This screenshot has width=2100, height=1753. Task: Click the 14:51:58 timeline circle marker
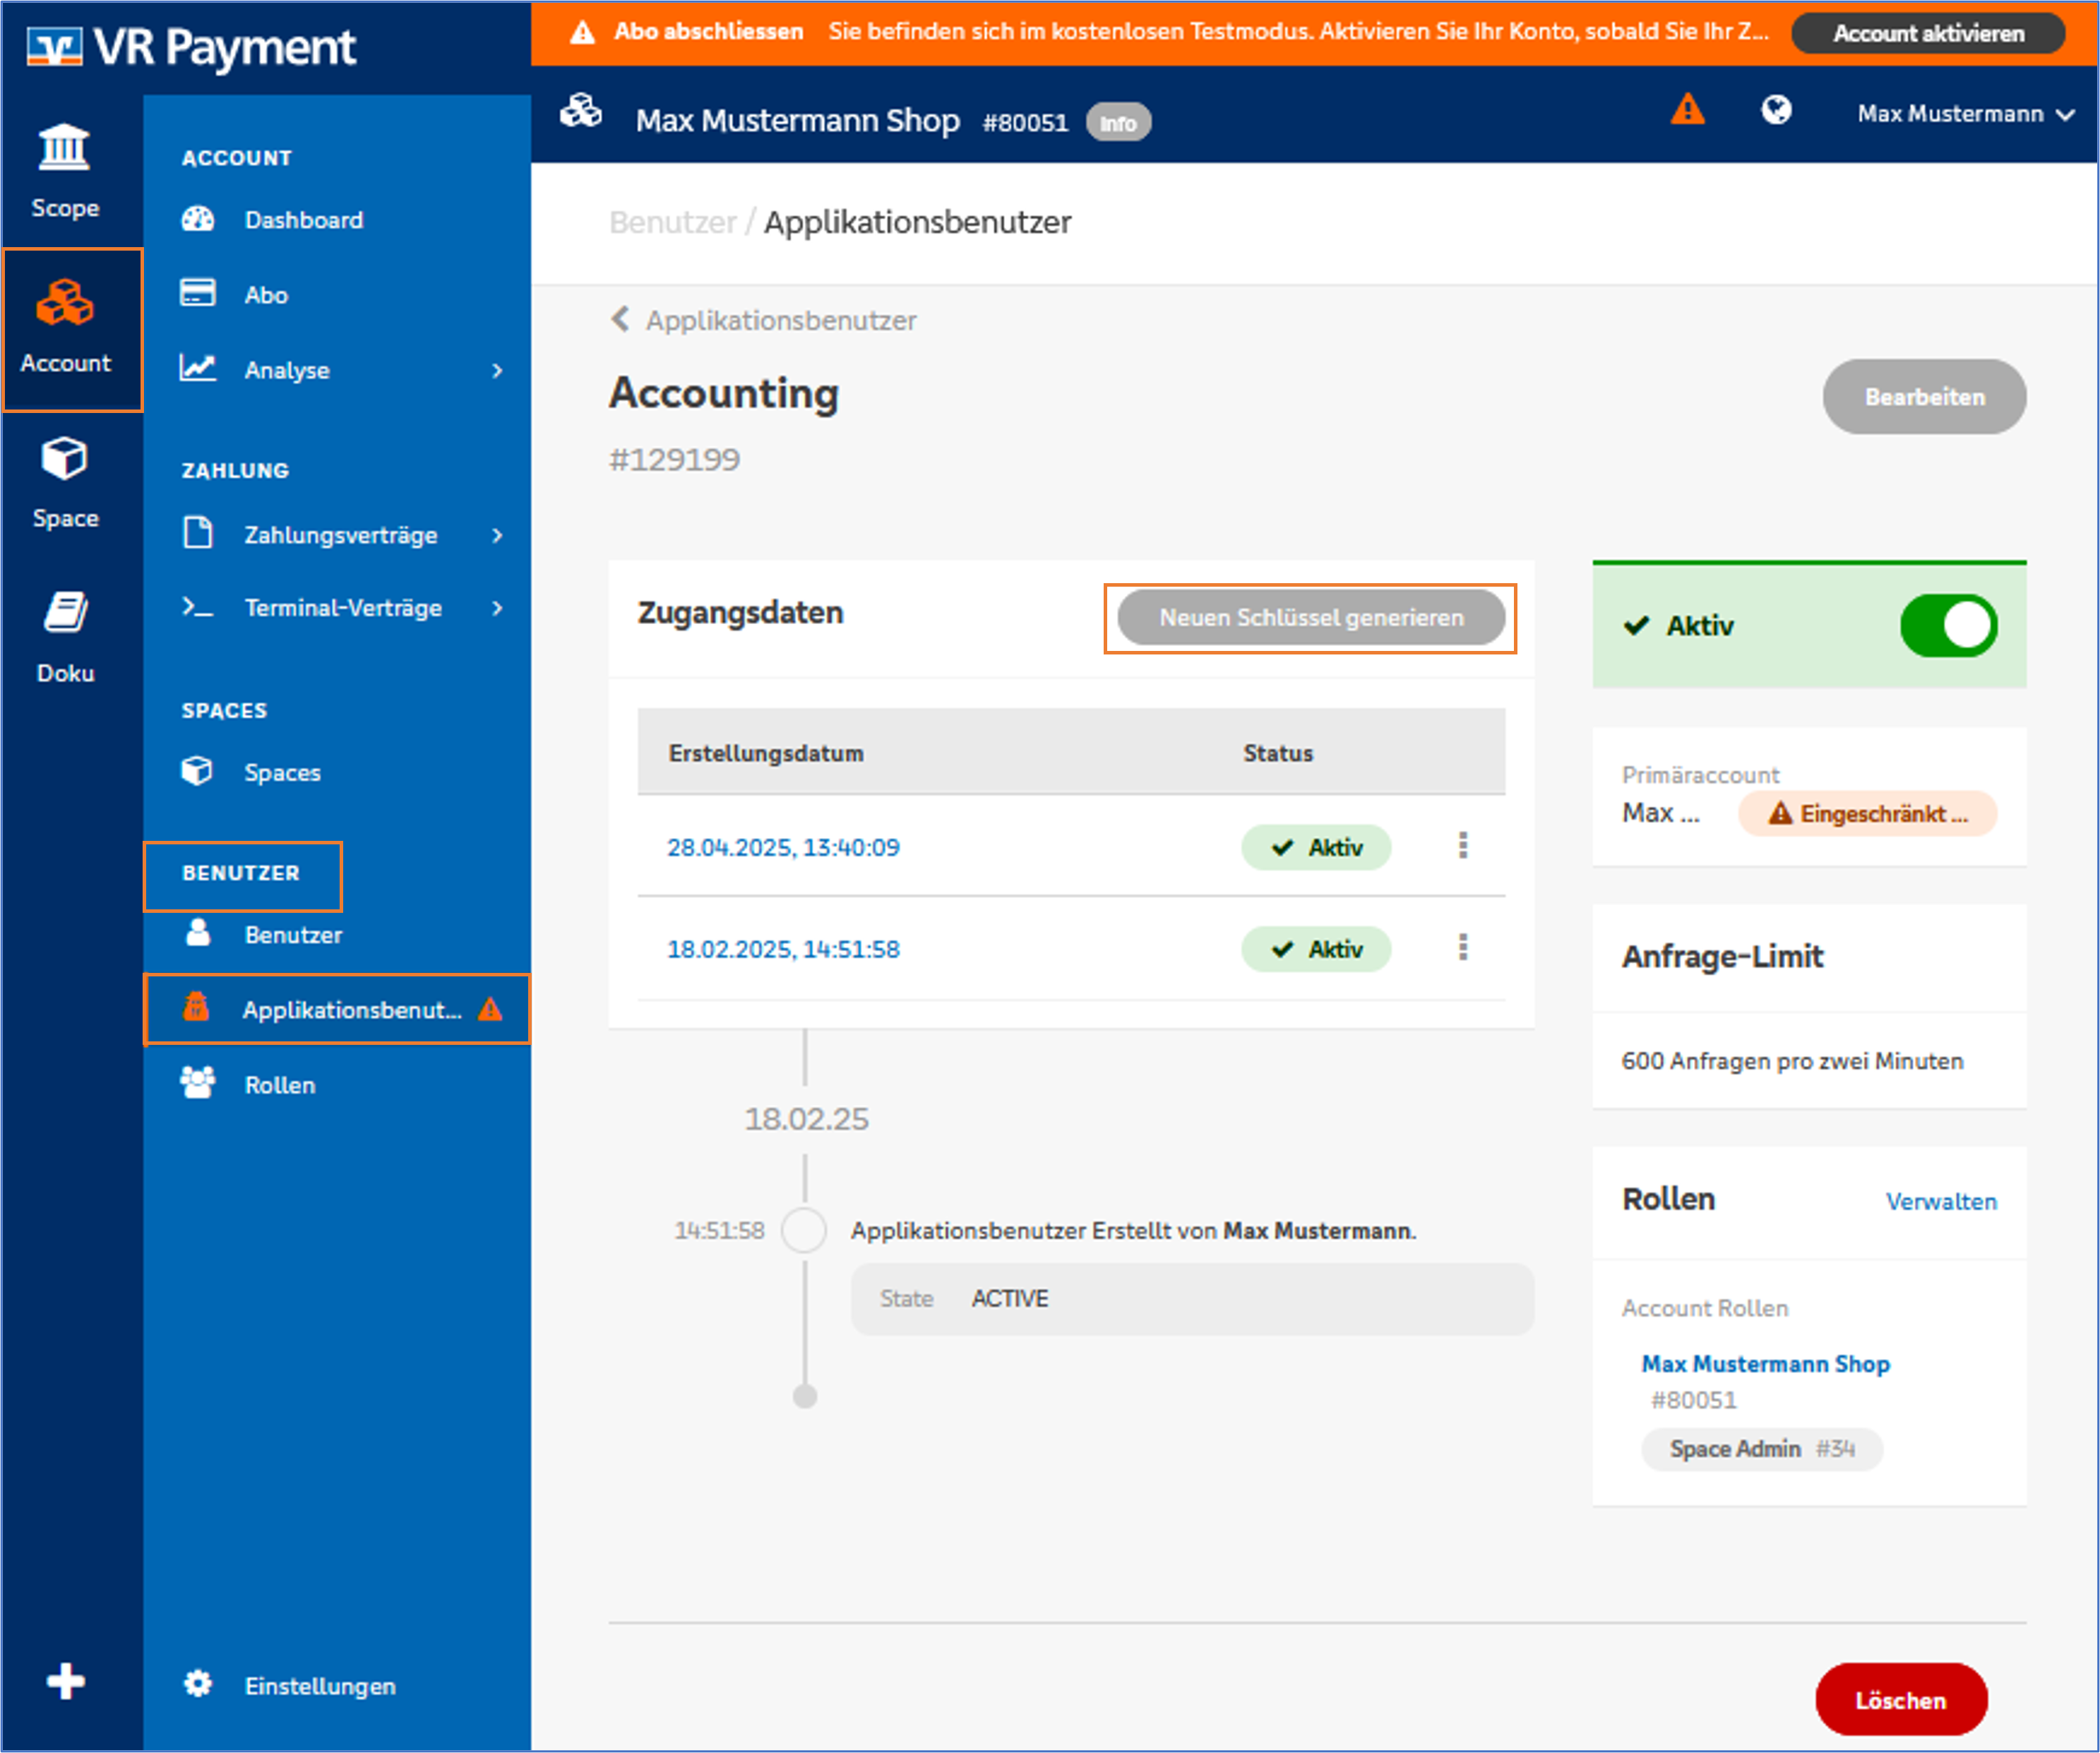(804, 1230)
